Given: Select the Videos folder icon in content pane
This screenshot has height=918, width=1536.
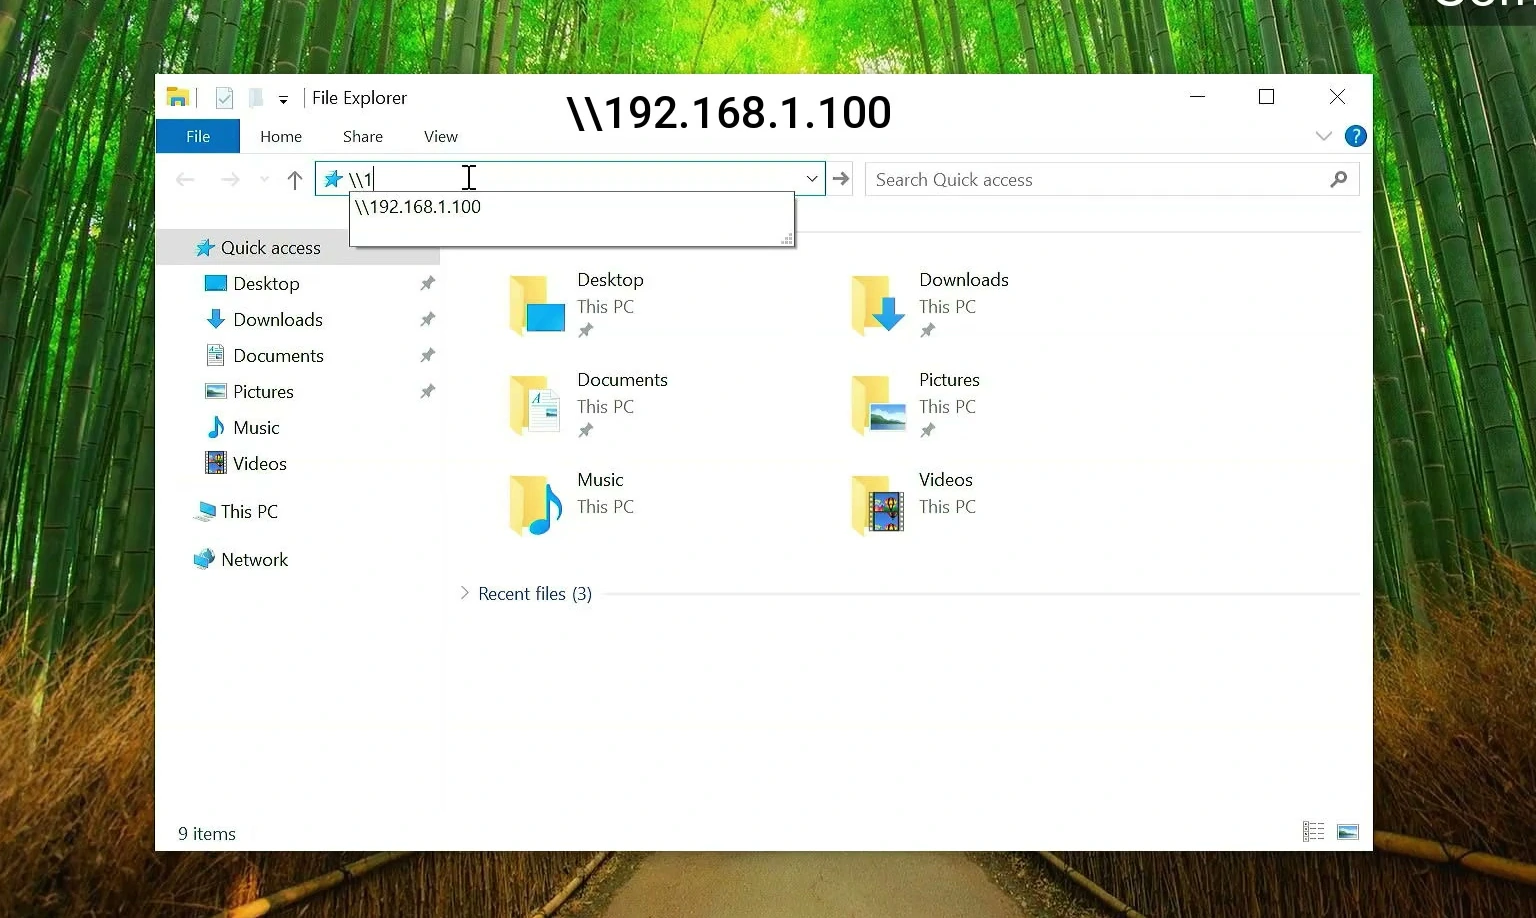Looking at the screenshot, I should [x=879, y=505].
